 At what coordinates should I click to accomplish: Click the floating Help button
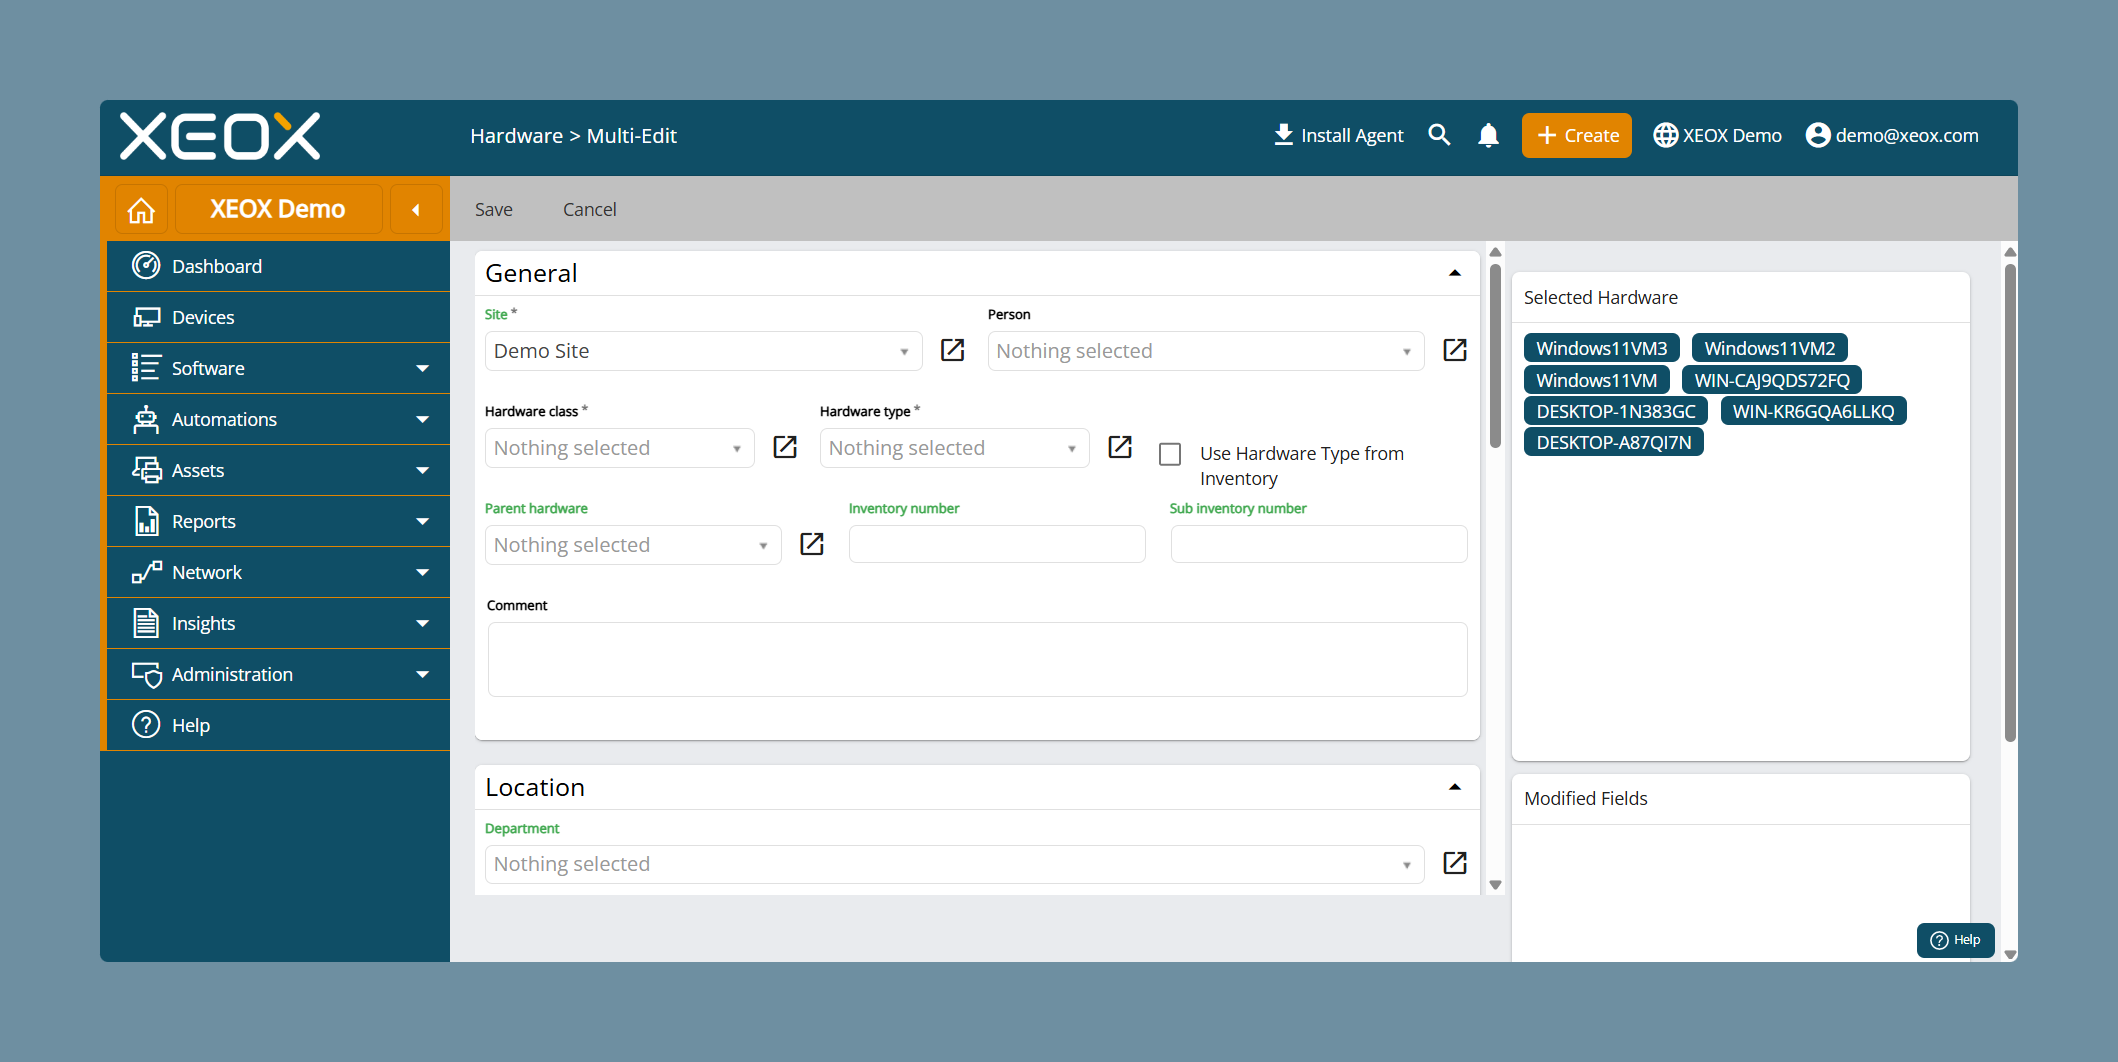tap(1956, 940)
